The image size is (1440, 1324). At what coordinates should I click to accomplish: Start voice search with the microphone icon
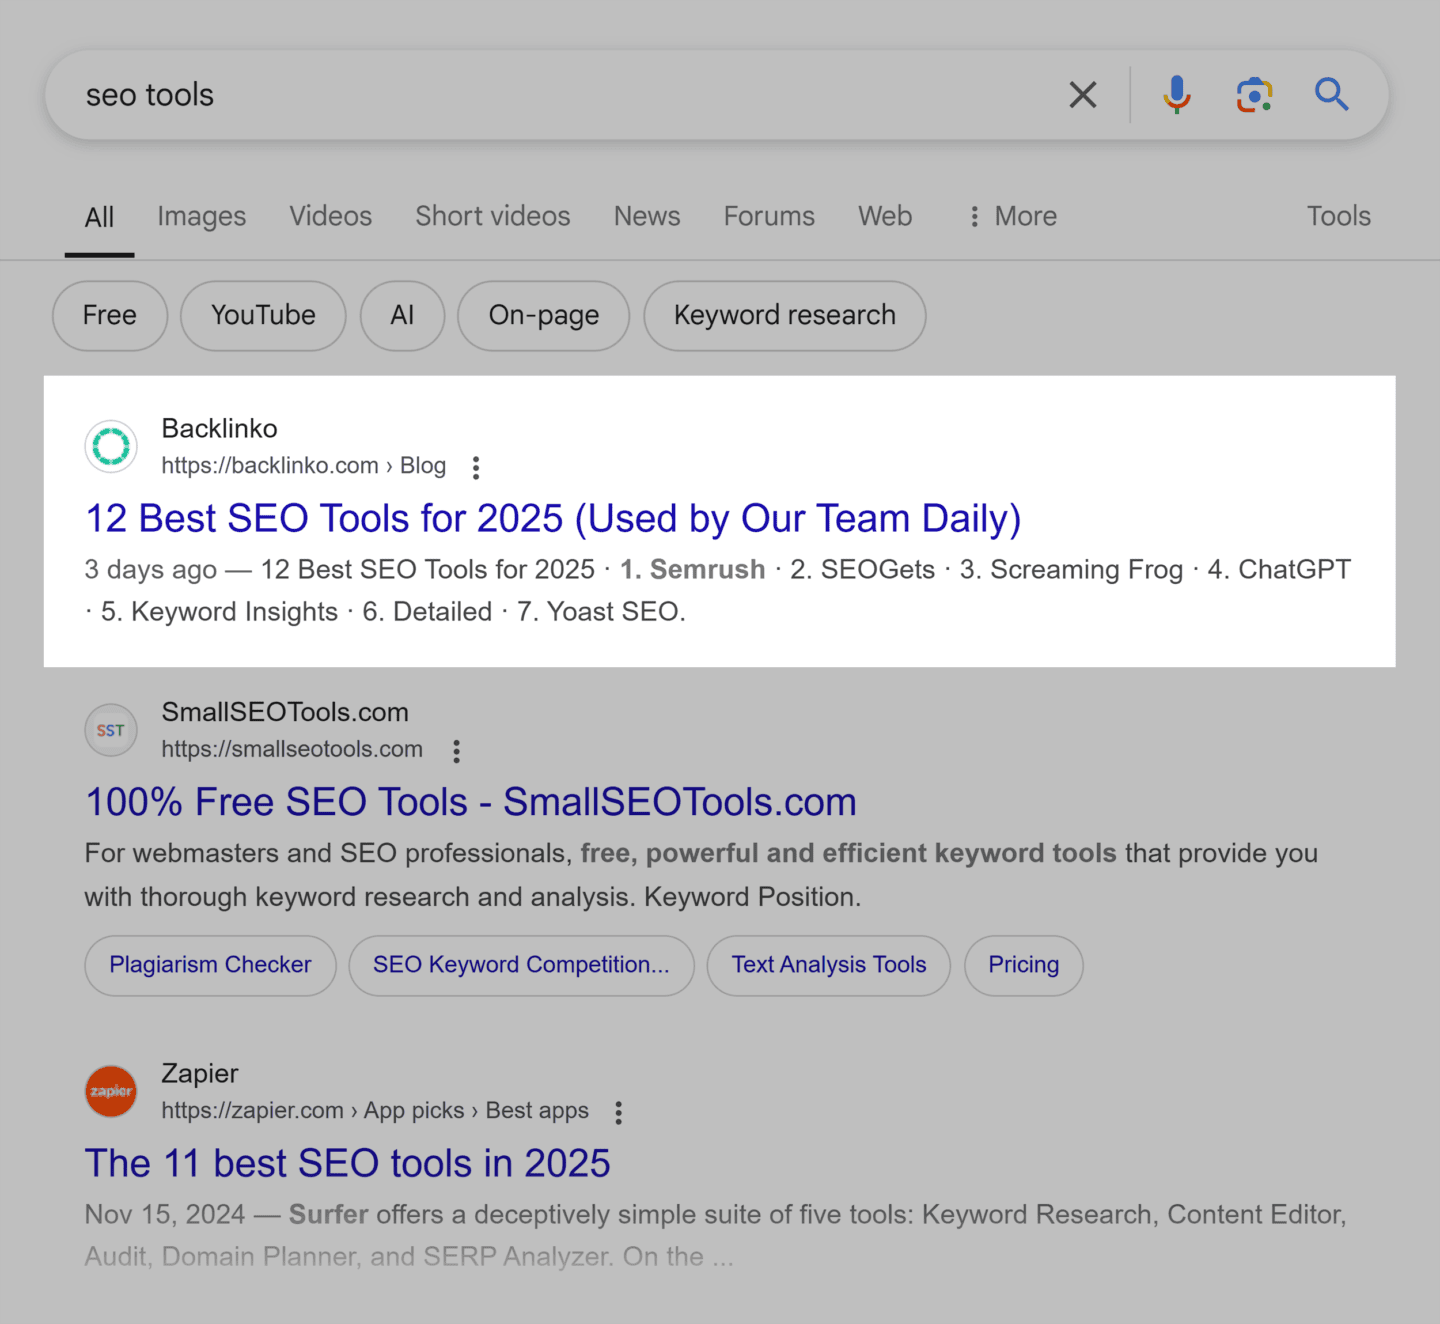pos(1177,95)
